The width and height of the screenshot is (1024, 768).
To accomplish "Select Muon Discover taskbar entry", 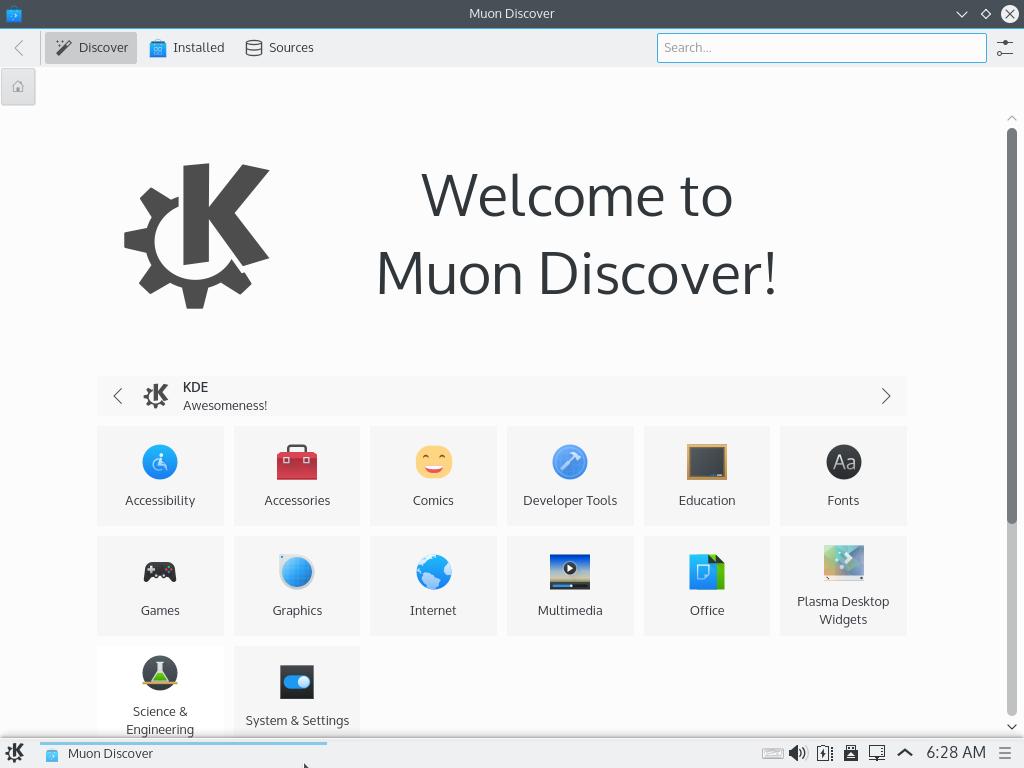I will click(x=183, y=753).
